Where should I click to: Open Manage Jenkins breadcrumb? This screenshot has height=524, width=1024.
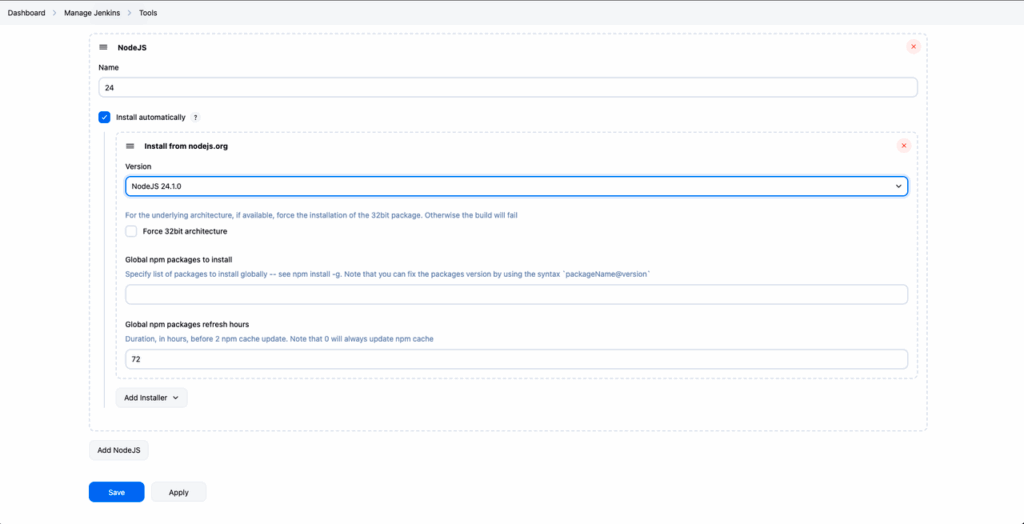91,13
